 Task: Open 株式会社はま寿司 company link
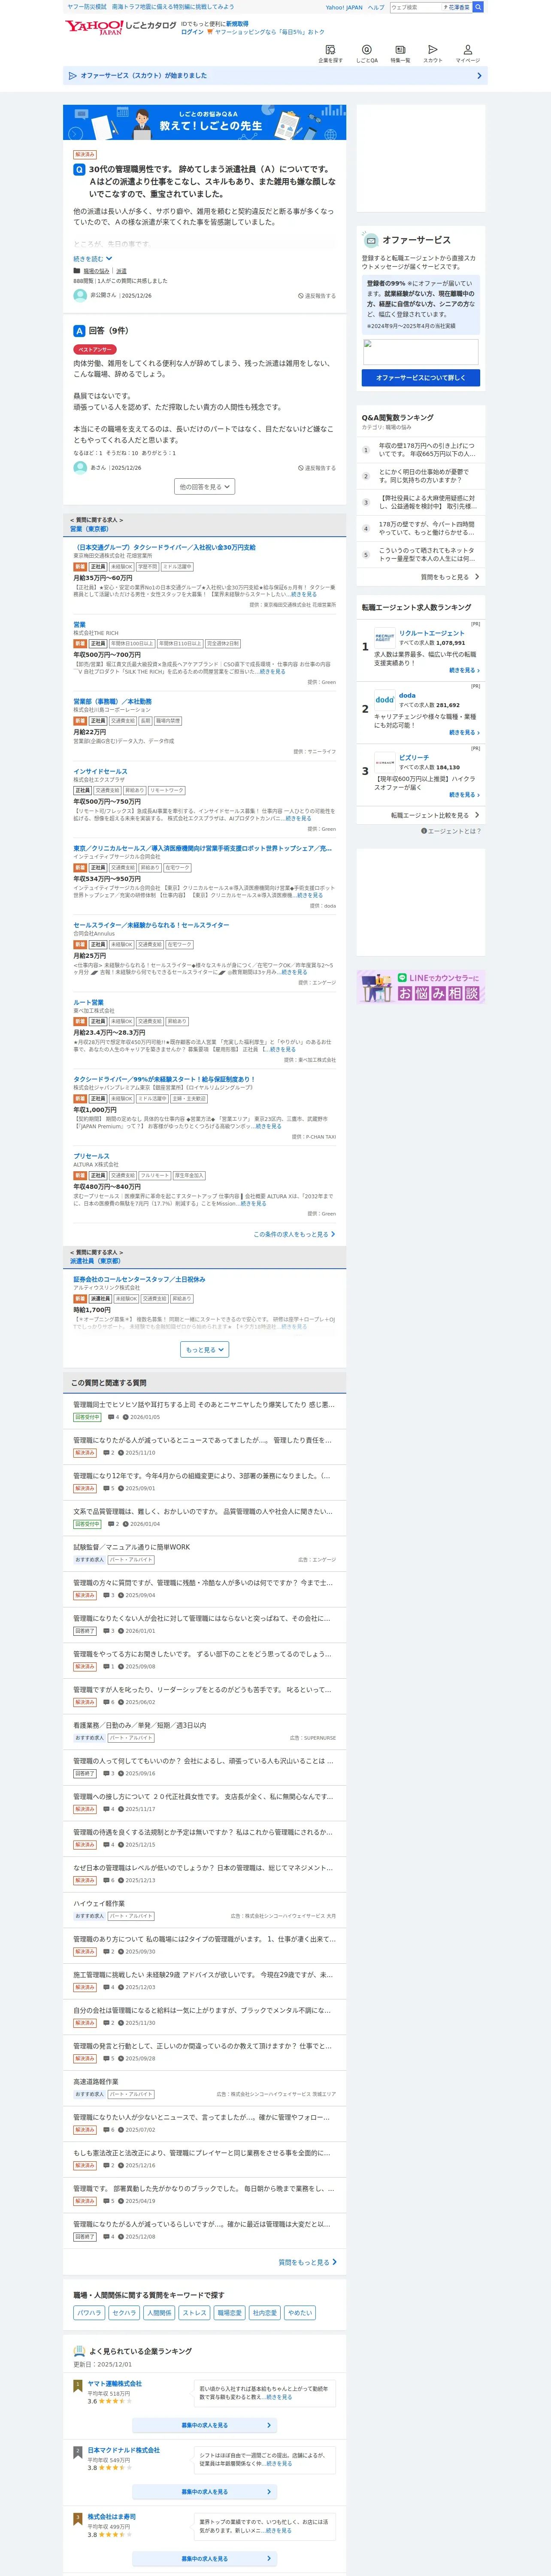click(x=111, y=2517)
